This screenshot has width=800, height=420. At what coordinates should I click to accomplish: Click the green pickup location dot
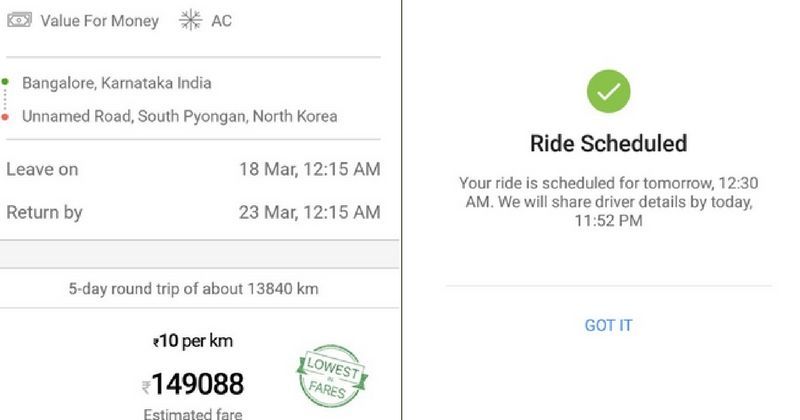point(5,83)
